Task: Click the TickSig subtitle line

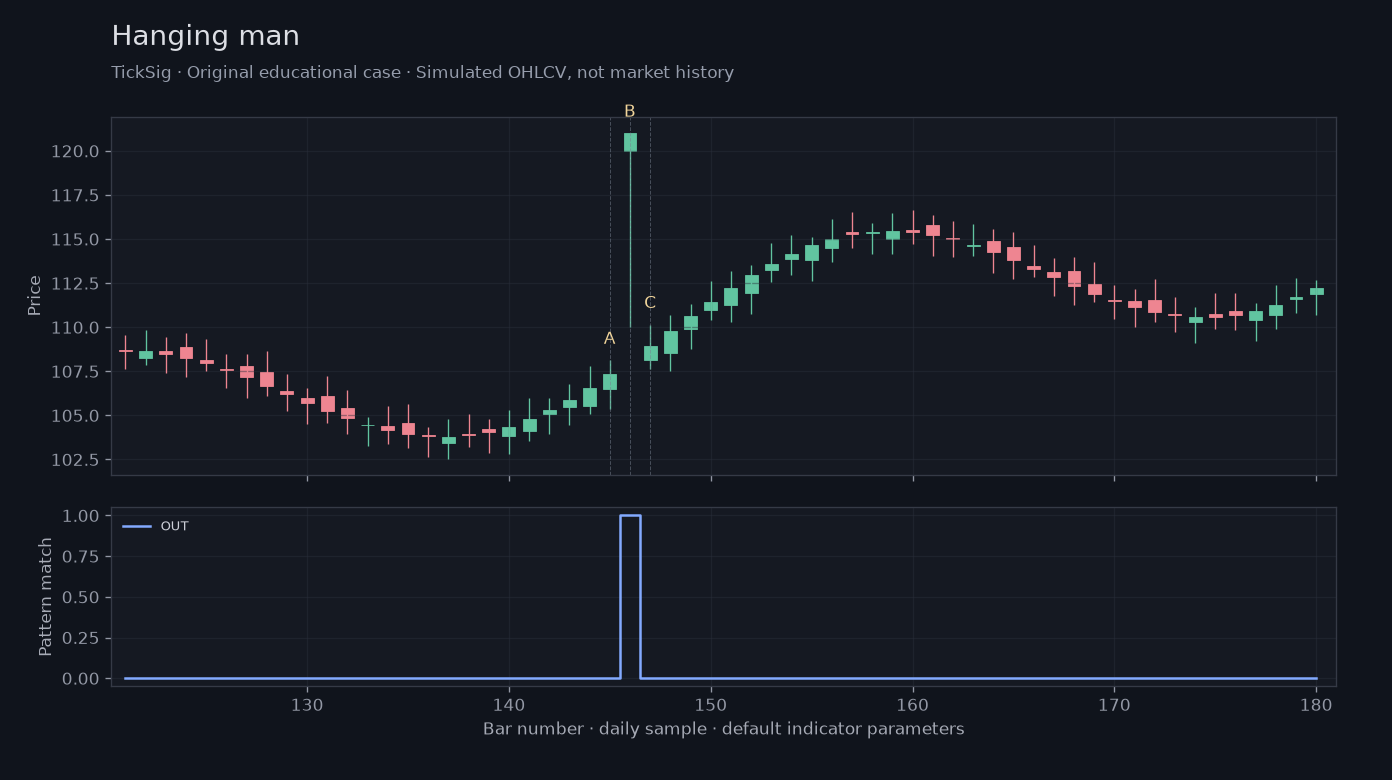Action: point(422,73)
